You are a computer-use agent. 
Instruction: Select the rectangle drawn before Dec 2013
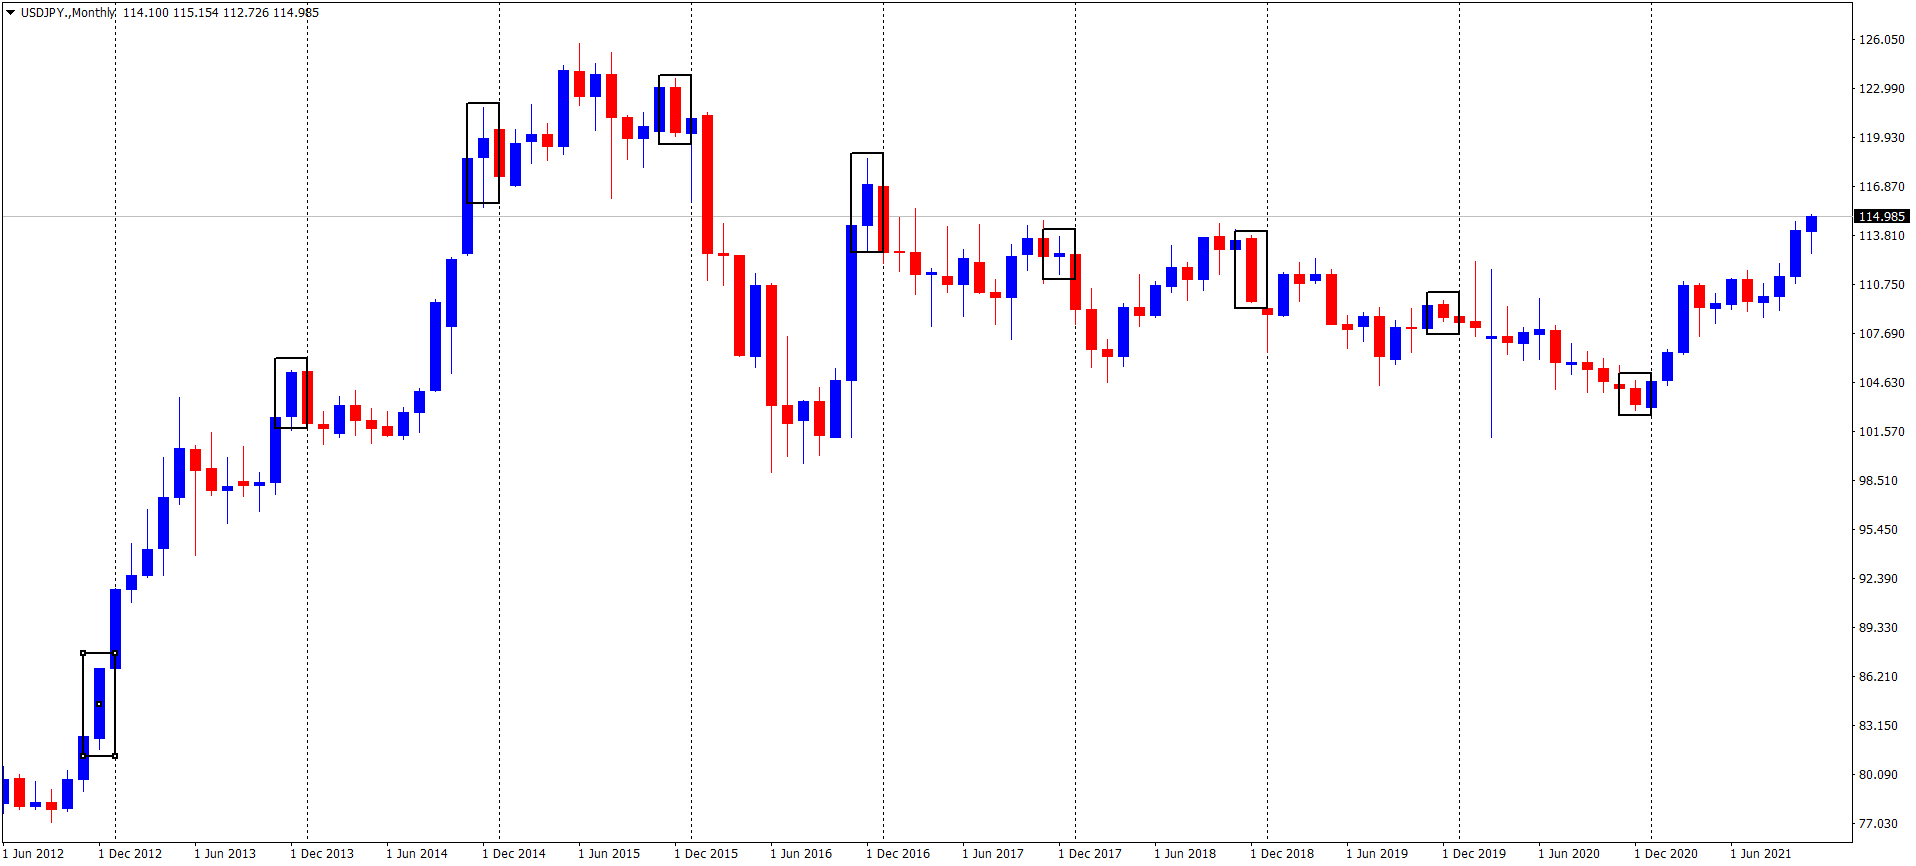coord(291,358)
